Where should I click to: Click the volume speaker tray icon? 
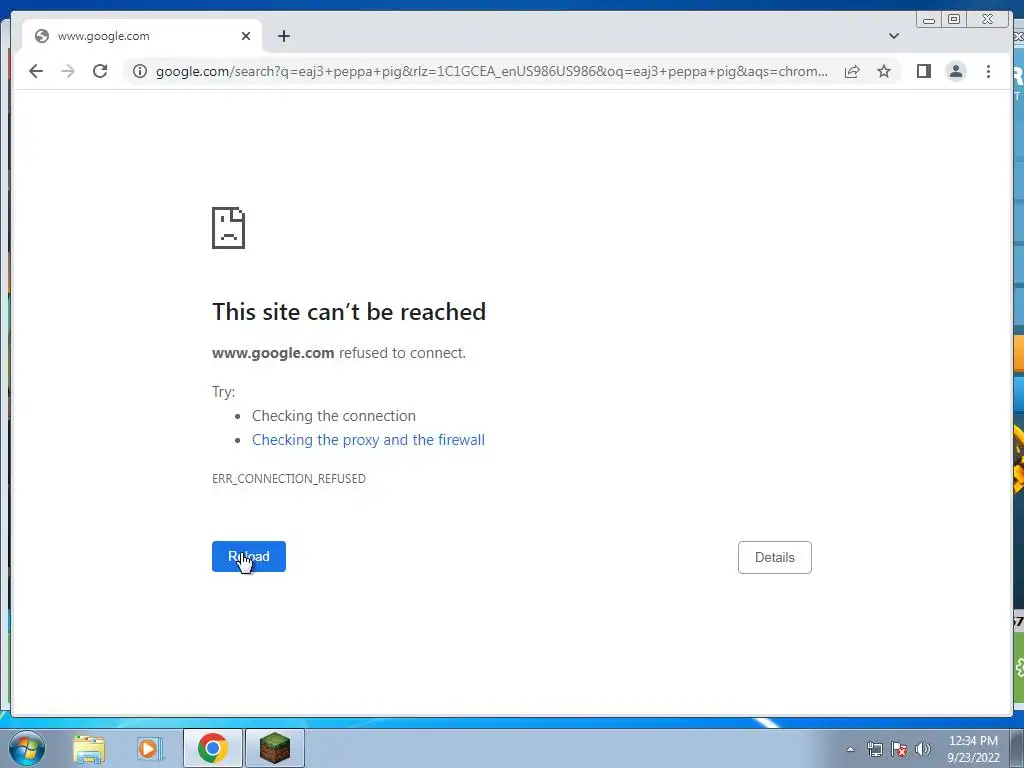coord(923,749)
